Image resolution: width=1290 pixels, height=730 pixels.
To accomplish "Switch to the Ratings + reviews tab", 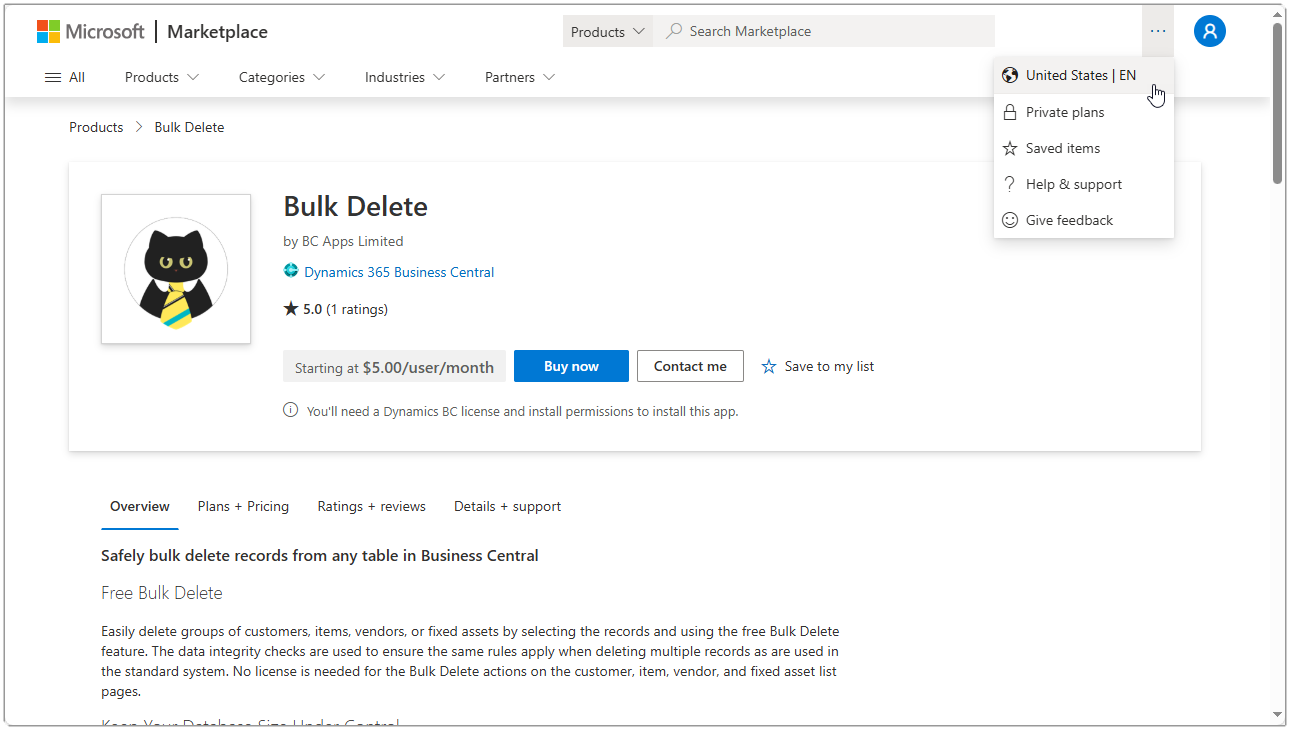I will point(371,506).
